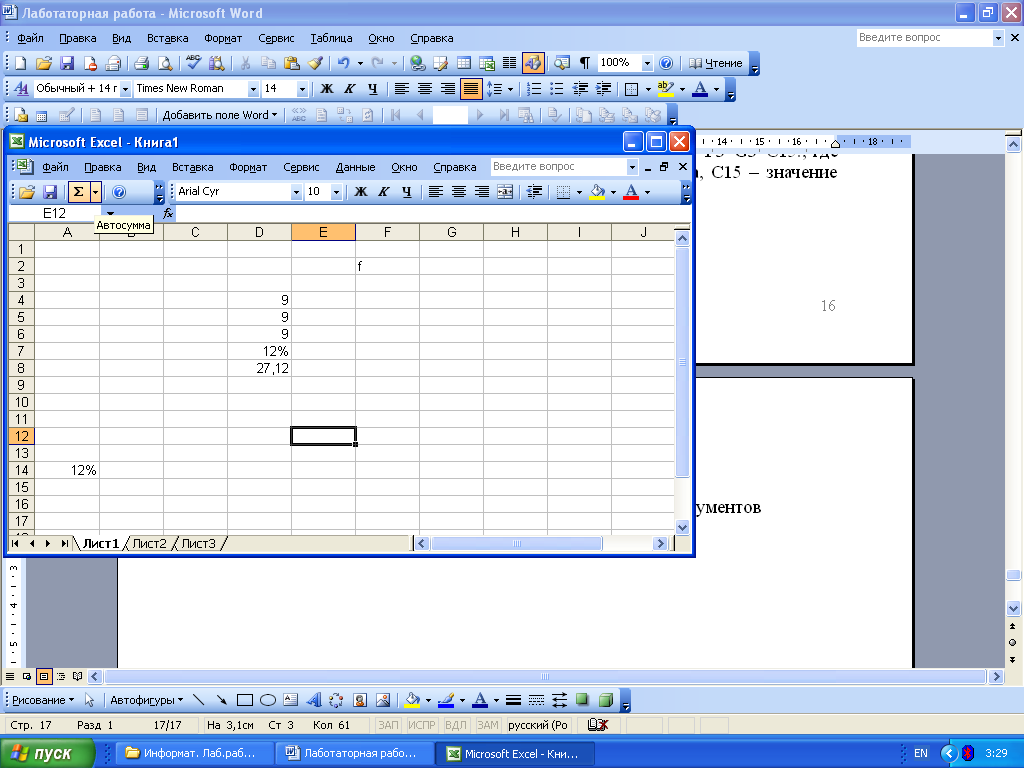Click the Excel vertical scroll down arrow
This screenshot has height=768, width=1024.
click(x=682, y=527)
